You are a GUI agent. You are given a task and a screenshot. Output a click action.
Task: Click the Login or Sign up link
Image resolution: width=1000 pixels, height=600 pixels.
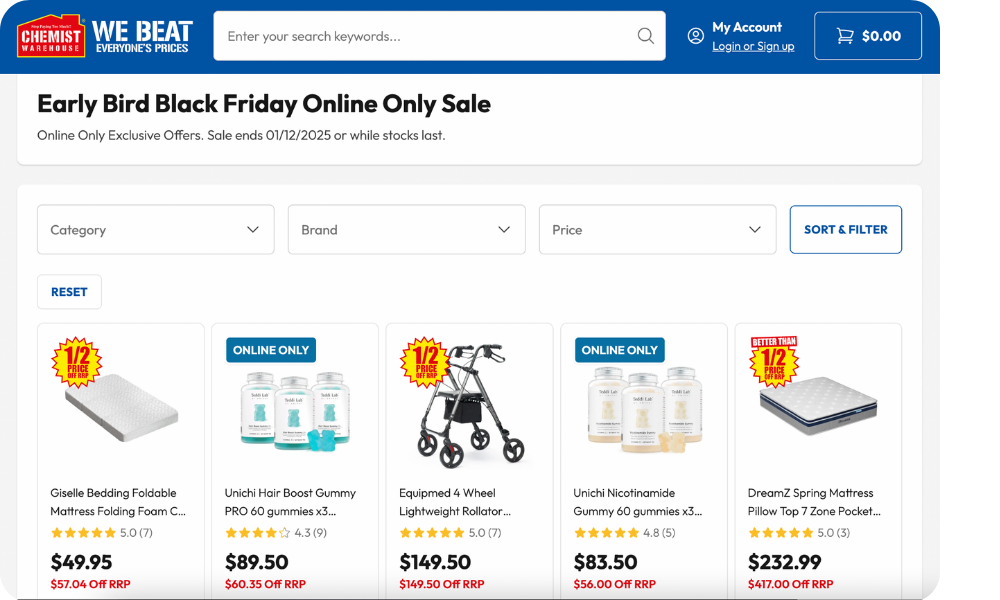coord(753,45)
